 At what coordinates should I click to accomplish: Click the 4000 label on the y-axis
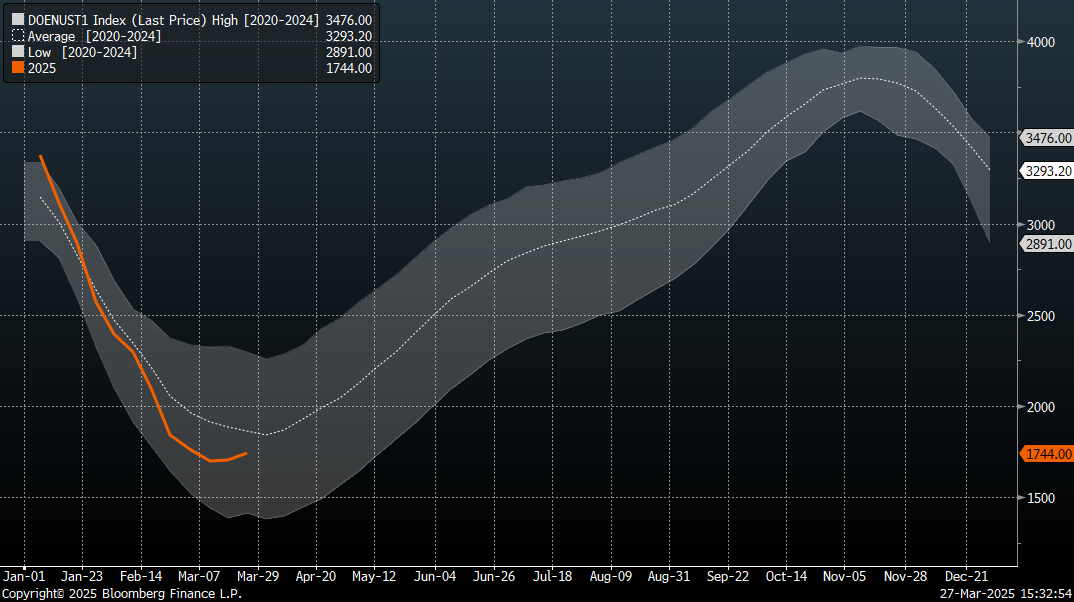point(1040,42)
